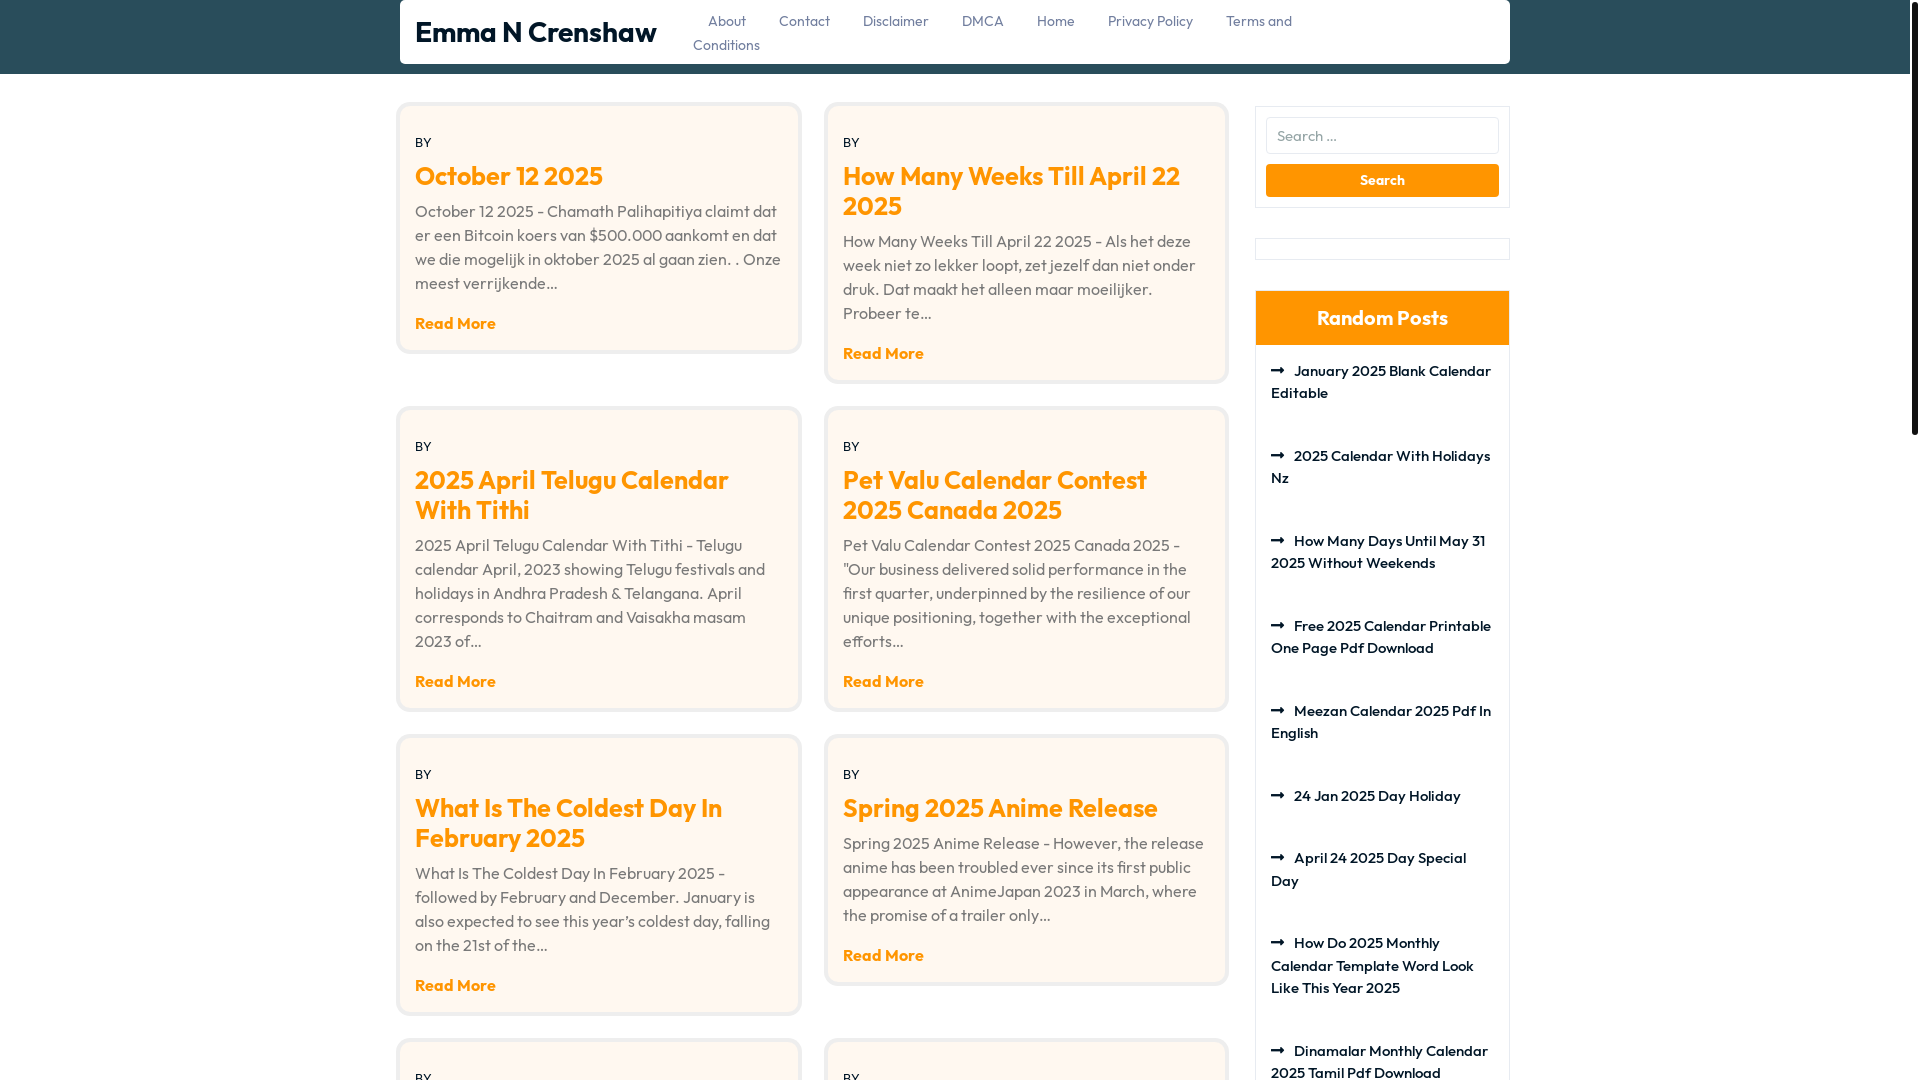The height and width of the screenshot is (1080, 1920).
Task: Click the Spring 2025 Anime Release excerpt
Action: click(x=1023, y=879)
